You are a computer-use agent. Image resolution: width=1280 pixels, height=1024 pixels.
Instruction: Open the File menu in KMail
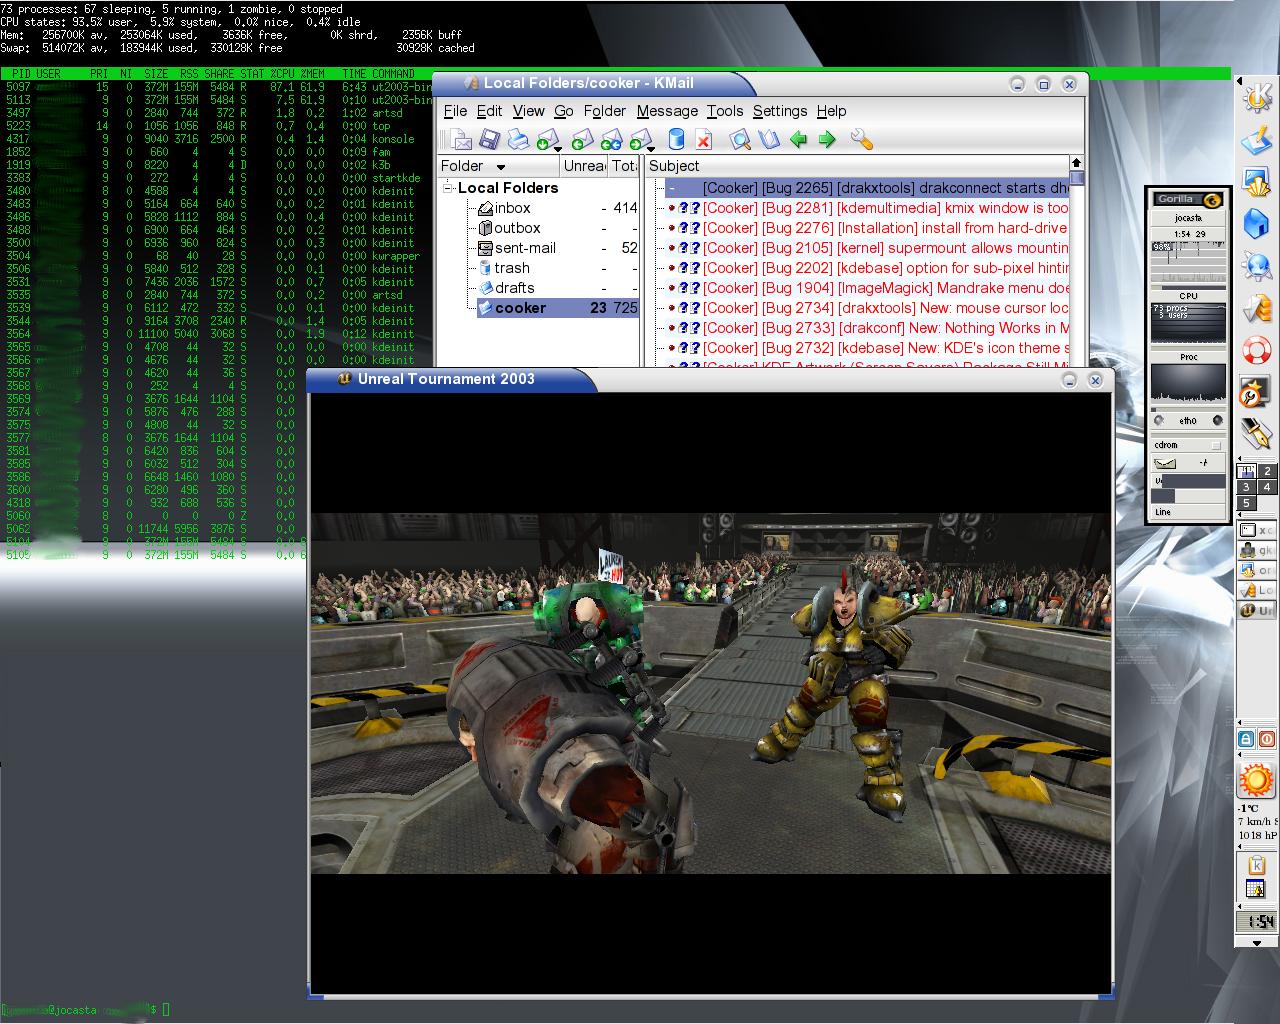pyautogui.click(x=455, y=111)
